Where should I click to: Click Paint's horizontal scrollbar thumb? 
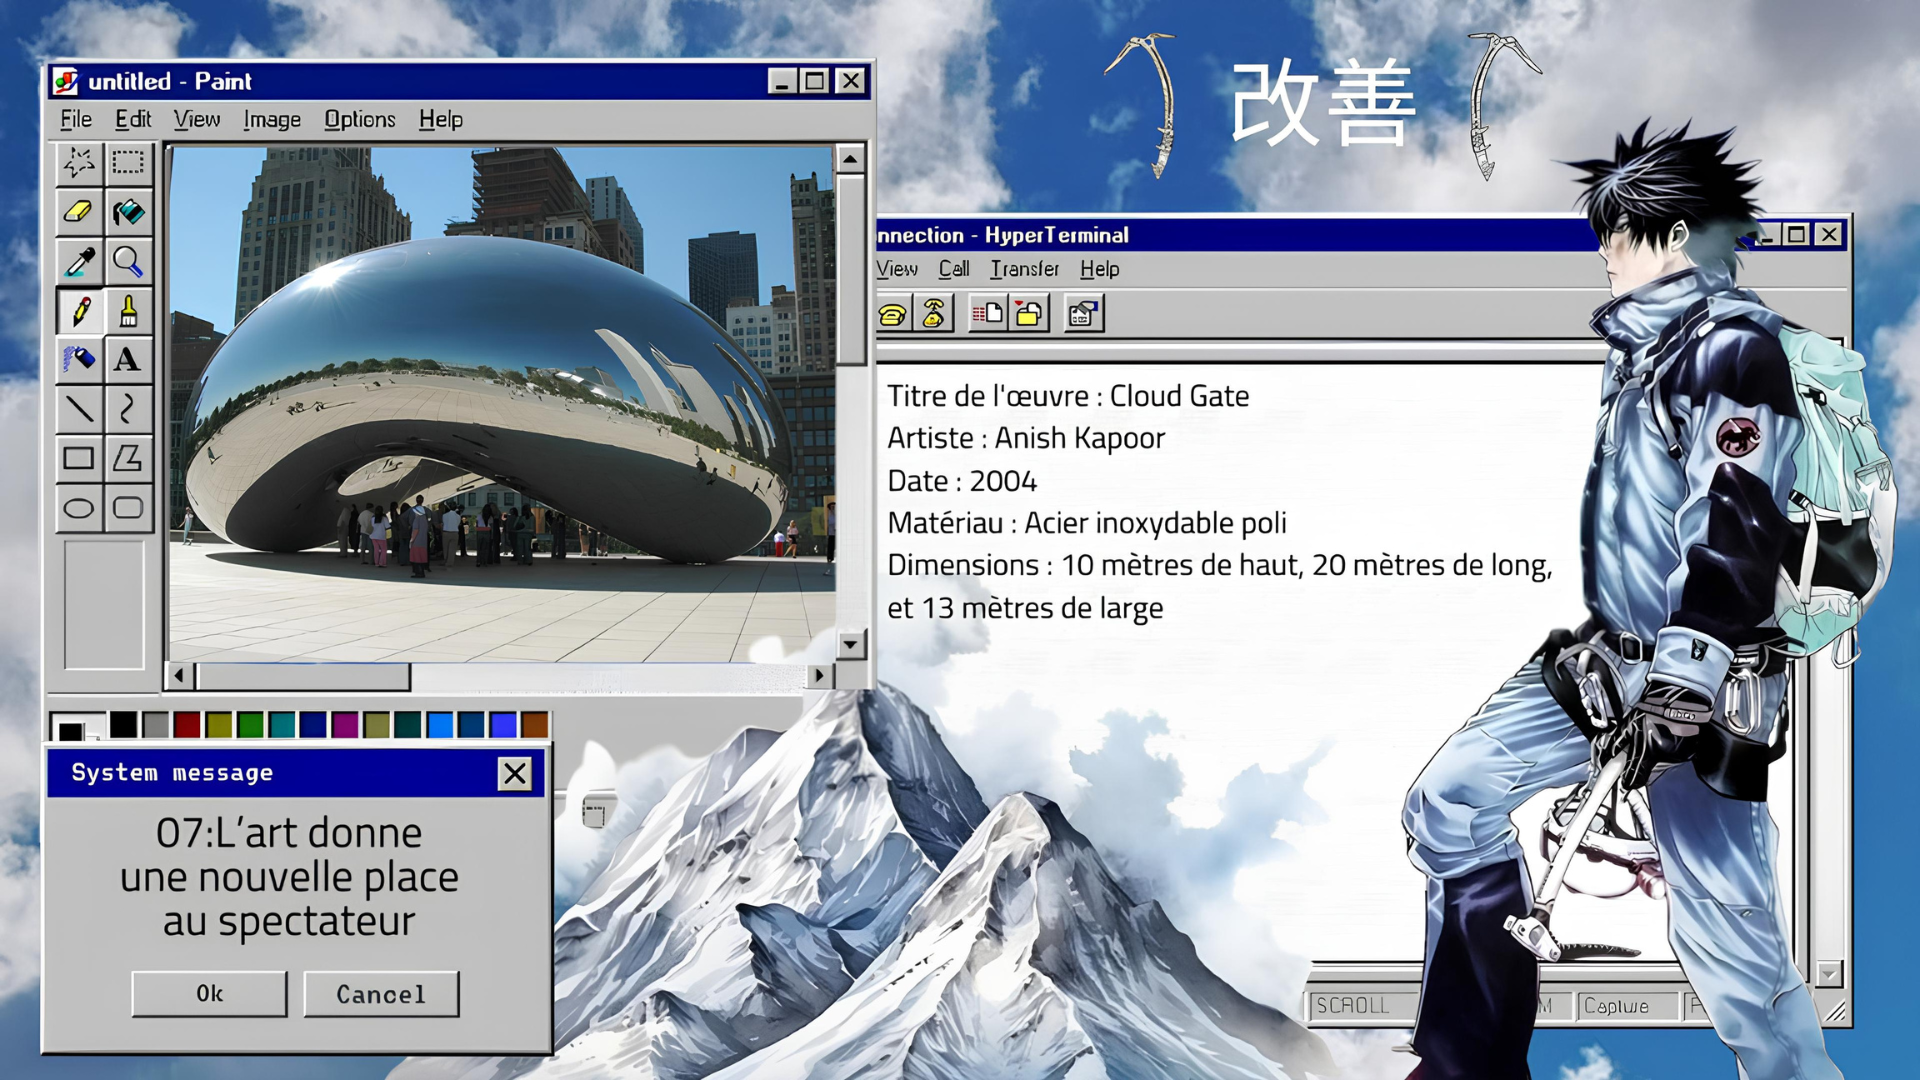pyautogui.click(x=303, y=676)
